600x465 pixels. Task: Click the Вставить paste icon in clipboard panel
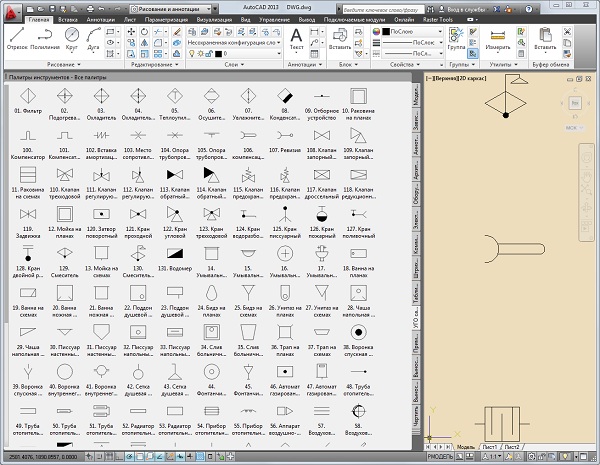pyautogui.click(x=546, y=37)
